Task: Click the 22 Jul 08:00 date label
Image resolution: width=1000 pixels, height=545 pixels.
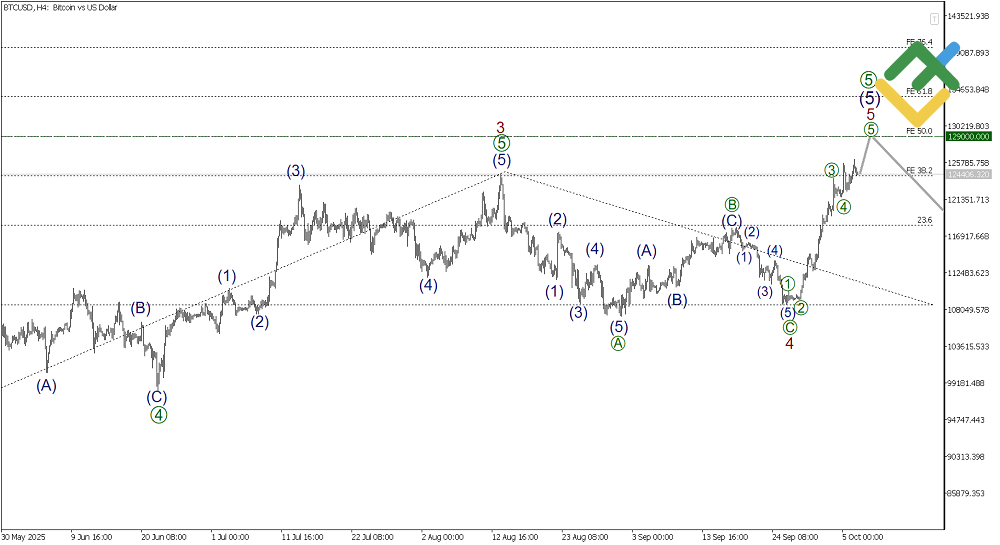Action: click(x=373, y=537)
